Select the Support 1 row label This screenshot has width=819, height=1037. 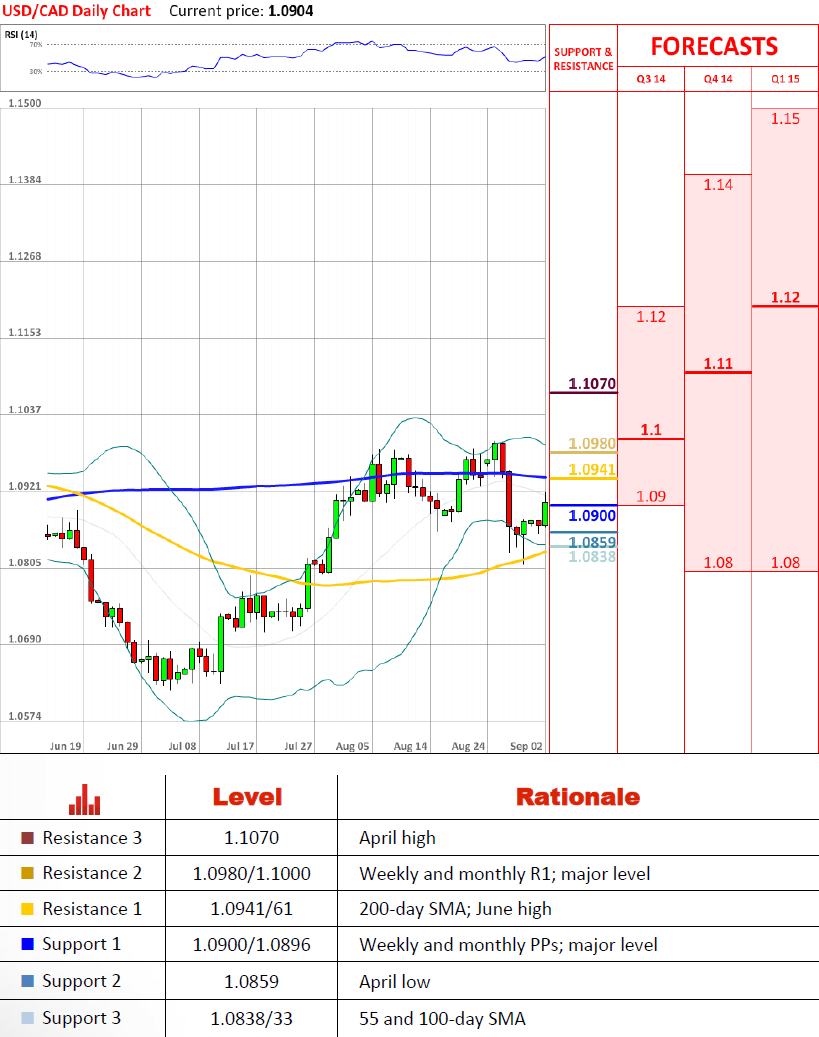point(82,944)
